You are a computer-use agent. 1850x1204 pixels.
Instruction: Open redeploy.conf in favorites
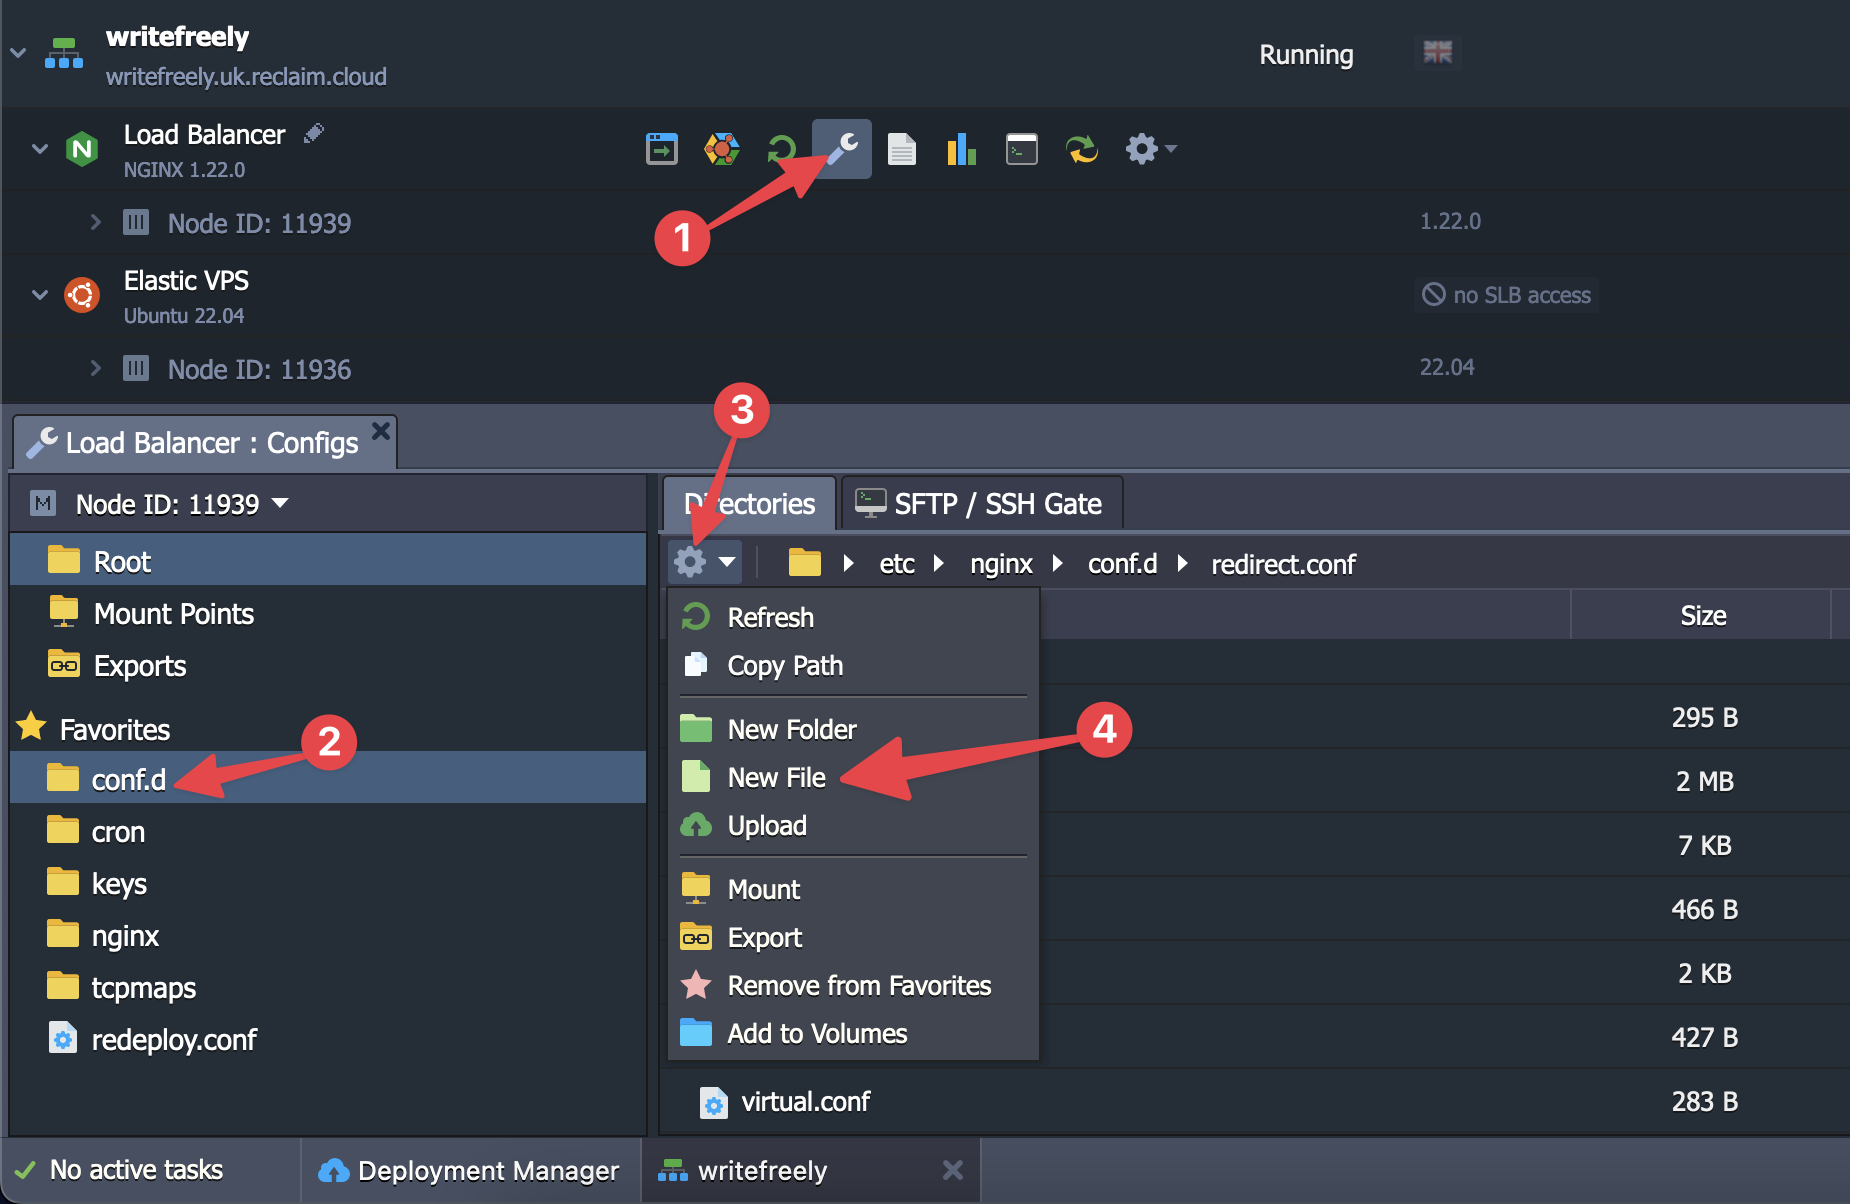coord(328,1039)
